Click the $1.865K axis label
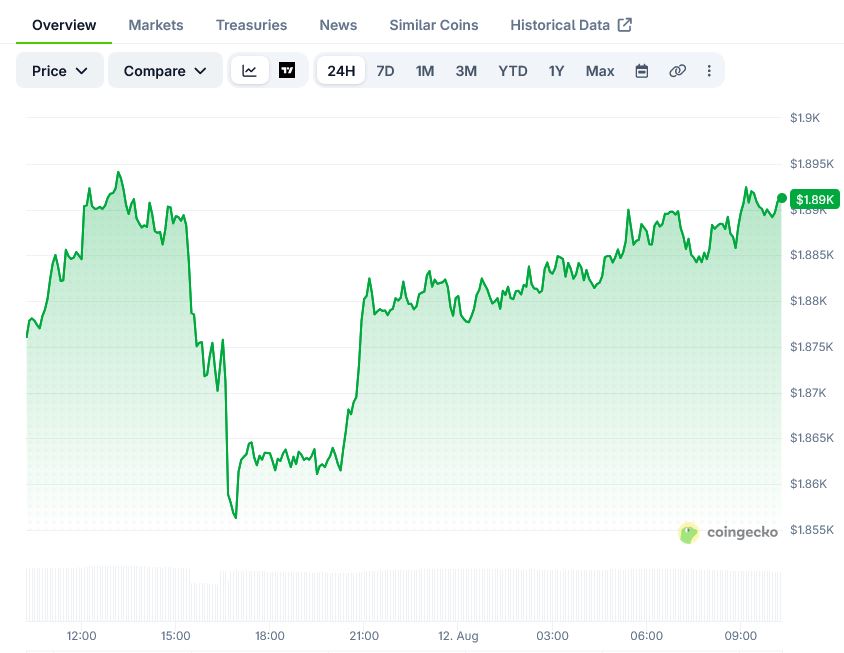844x653 pixels. click(812, 438)
